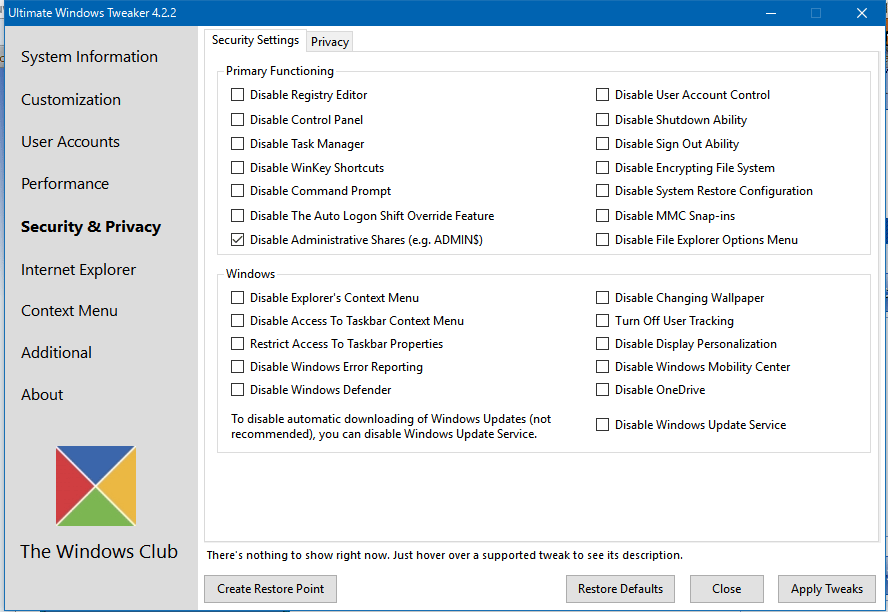Switch to the Privacy tab
This screenshot has height=612, width=888.
click(x=330, y=41)
